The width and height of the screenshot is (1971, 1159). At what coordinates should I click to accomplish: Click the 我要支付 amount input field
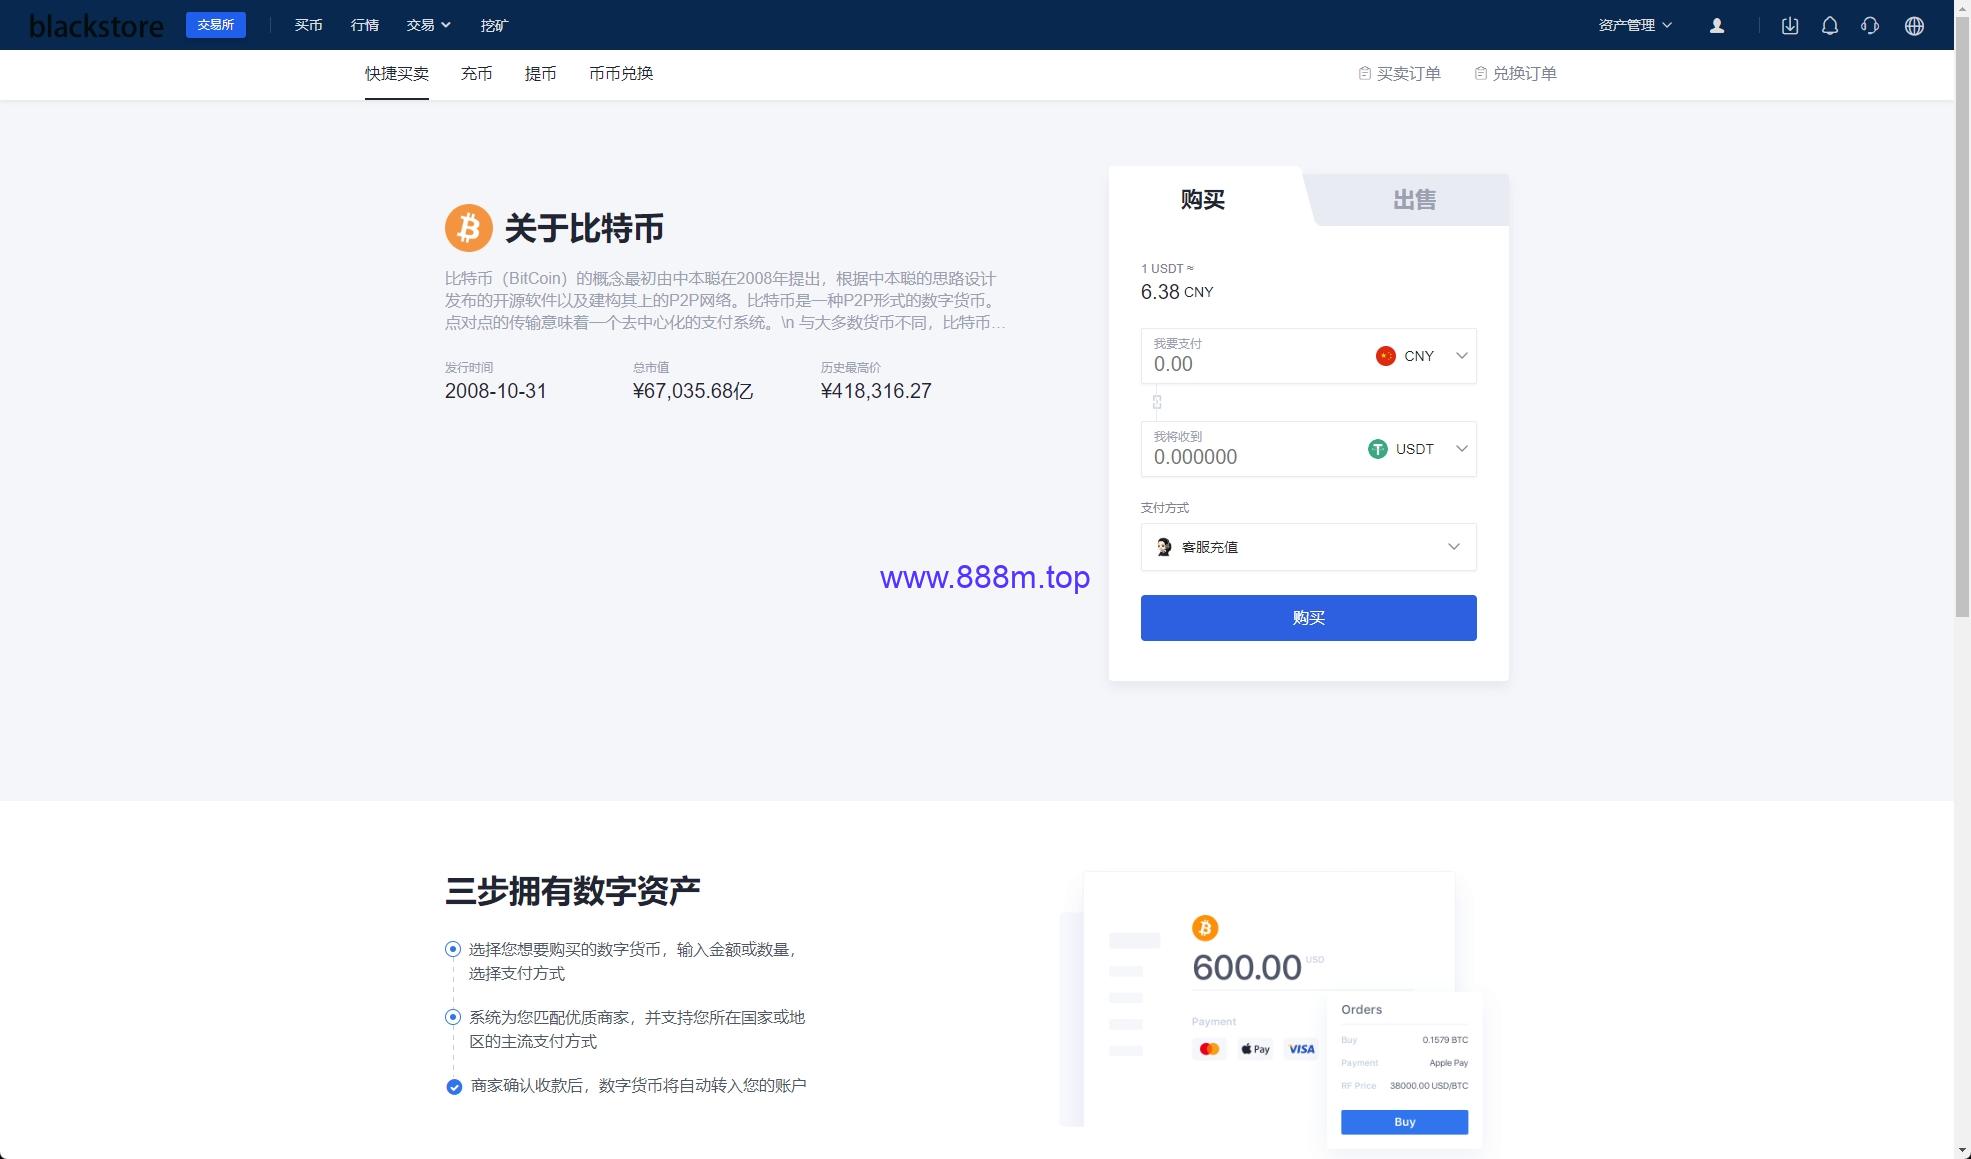pyautogui.click(x=1255, y=356)
